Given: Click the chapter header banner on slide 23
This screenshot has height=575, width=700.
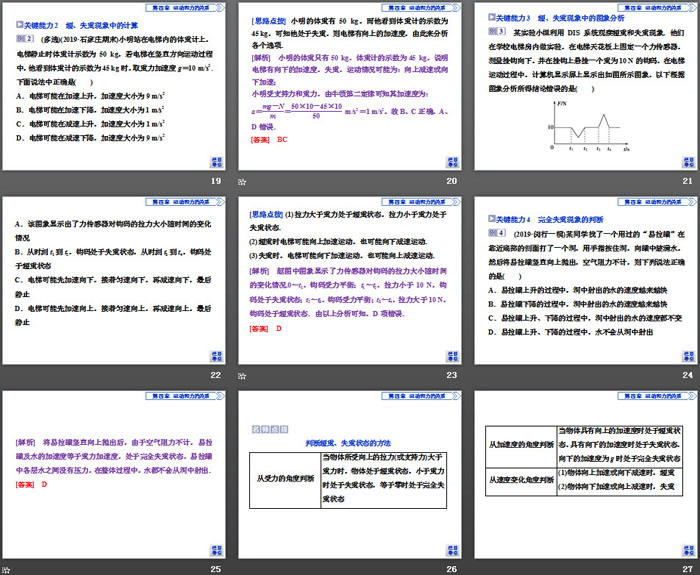Looking at the screenshot, I should click(x=421, y=202).
